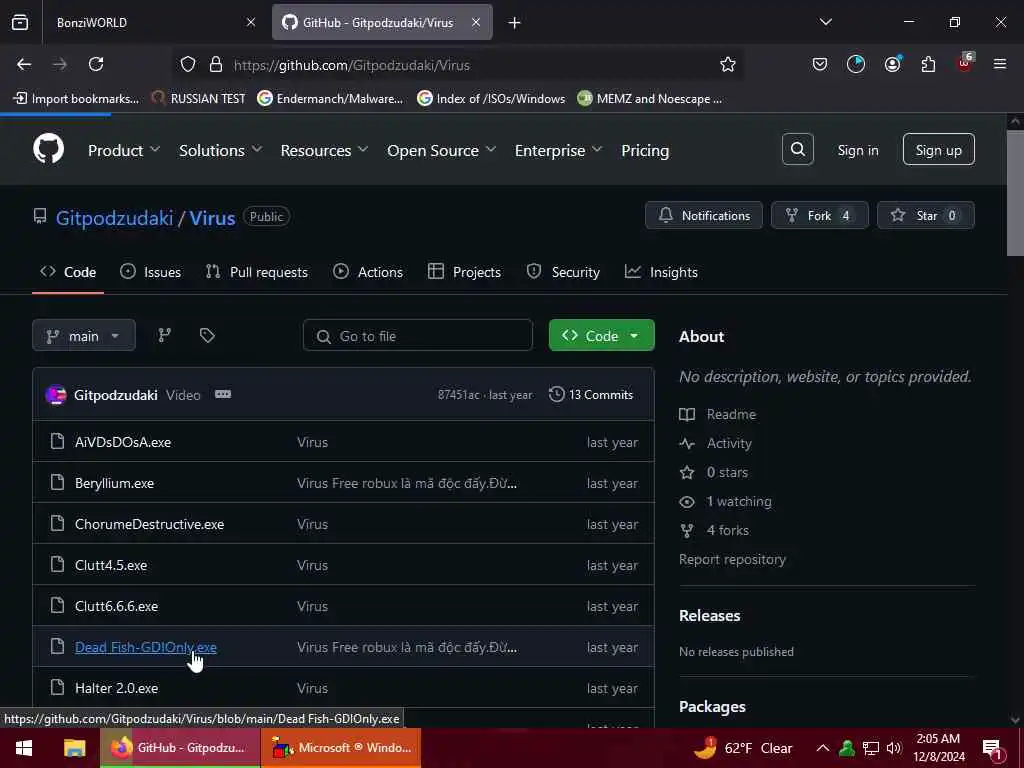Click the site padlock icon
Image resolution: width=1024 pixels, height=768 pixels.
pyautogui.click(x=216, y=64)
